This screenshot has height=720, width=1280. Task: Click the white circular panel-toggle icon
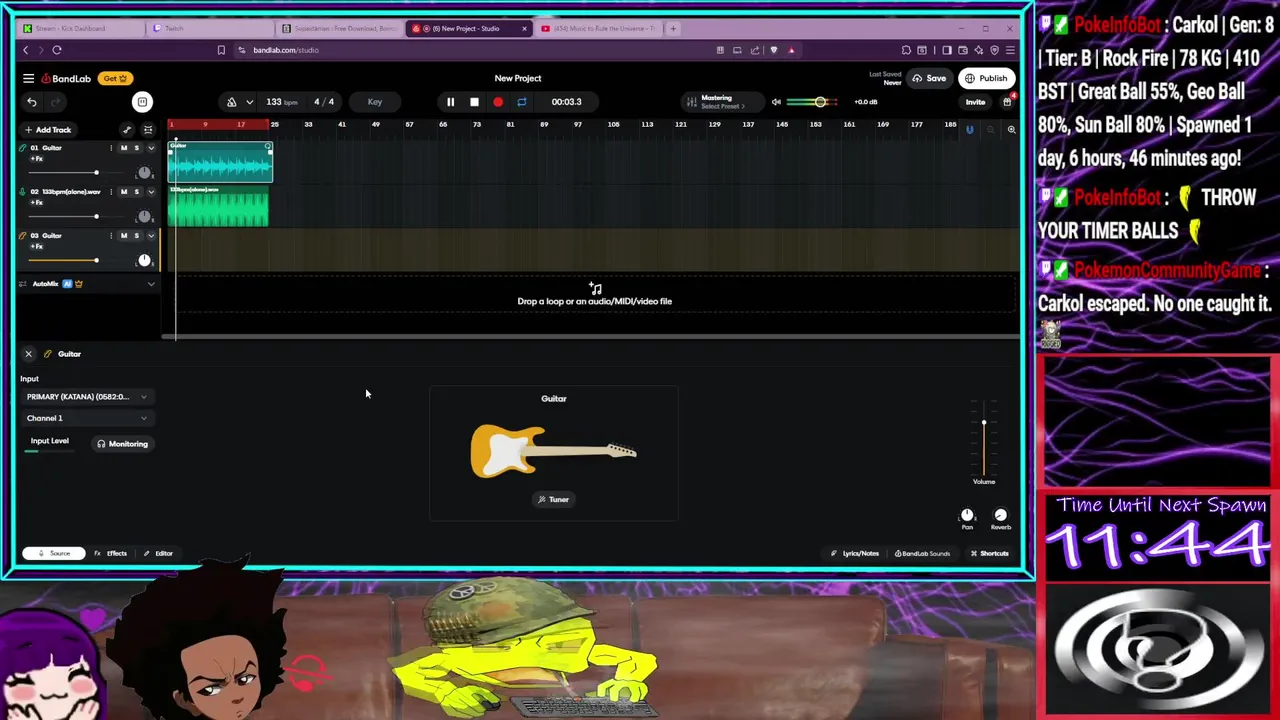(x=142, y=102)
